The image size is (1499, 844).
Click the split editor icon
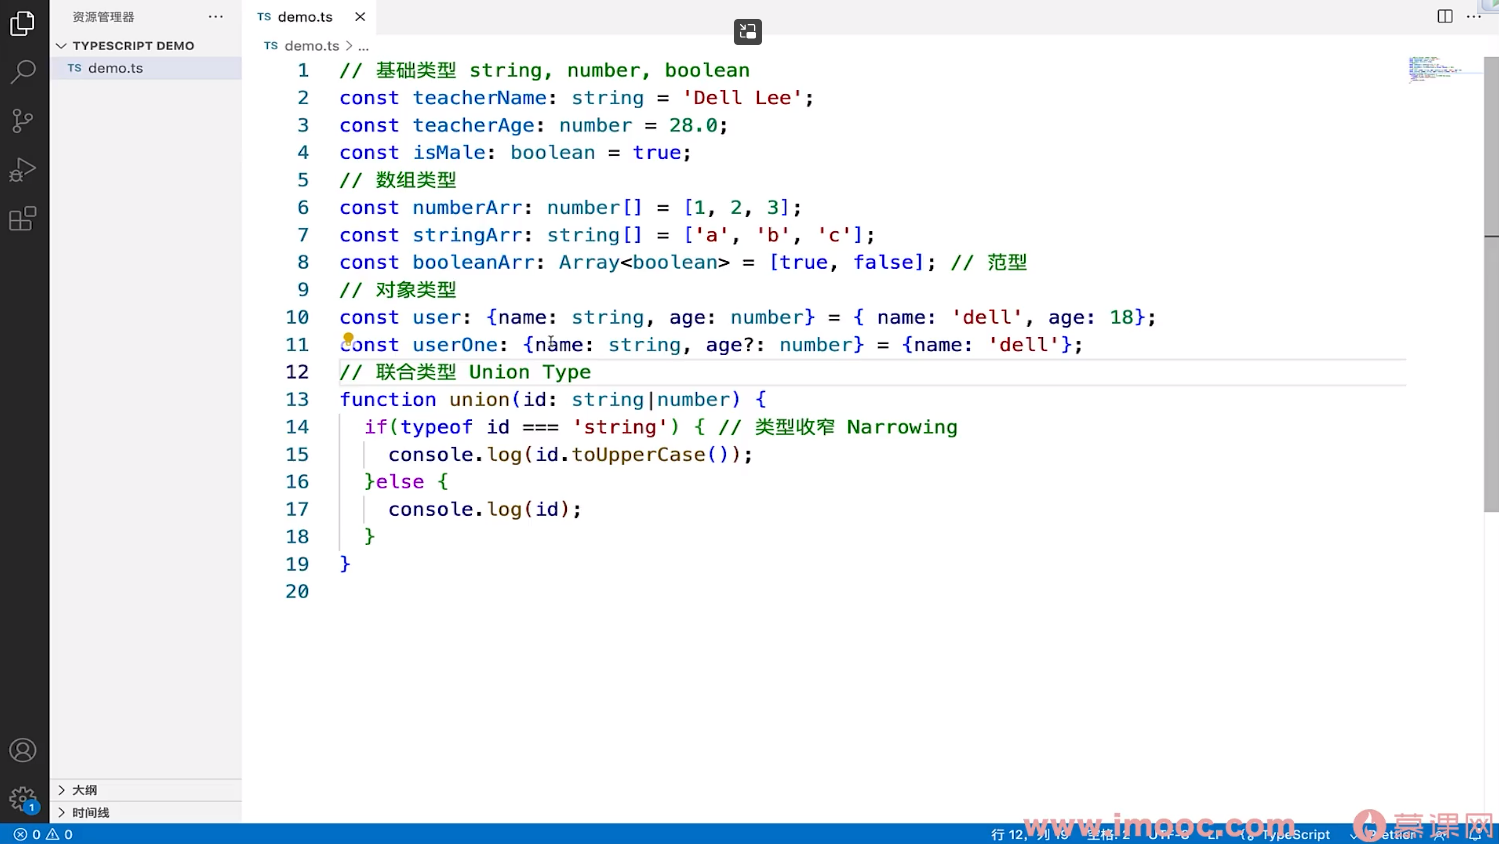tap(1444, 17)
